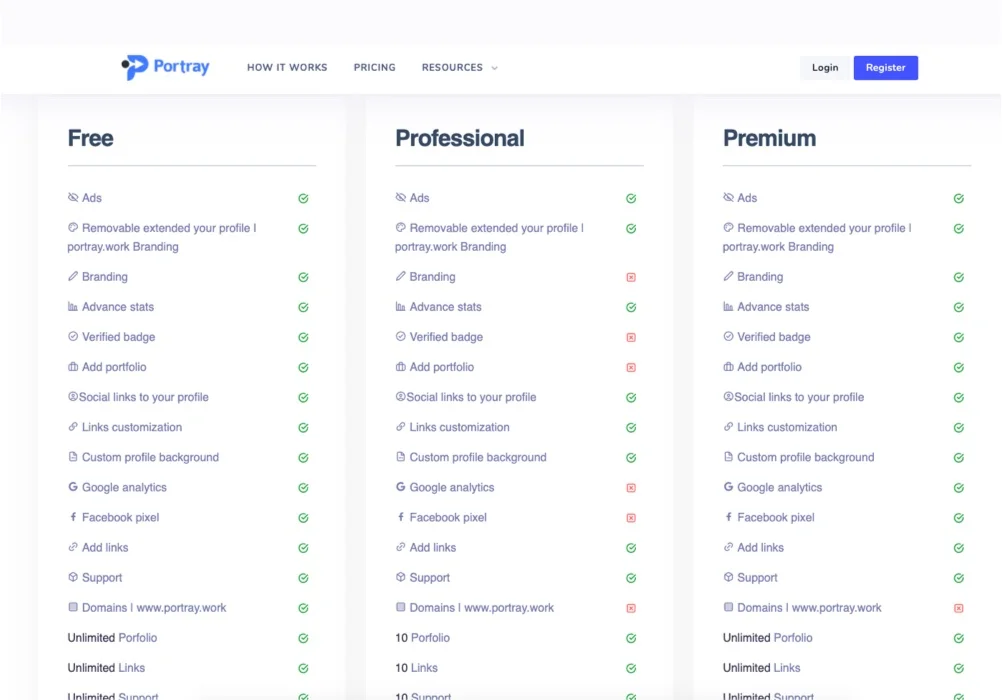
Task: Open the How It Works page
Action: pyautogui.click(x=287, y=68)
